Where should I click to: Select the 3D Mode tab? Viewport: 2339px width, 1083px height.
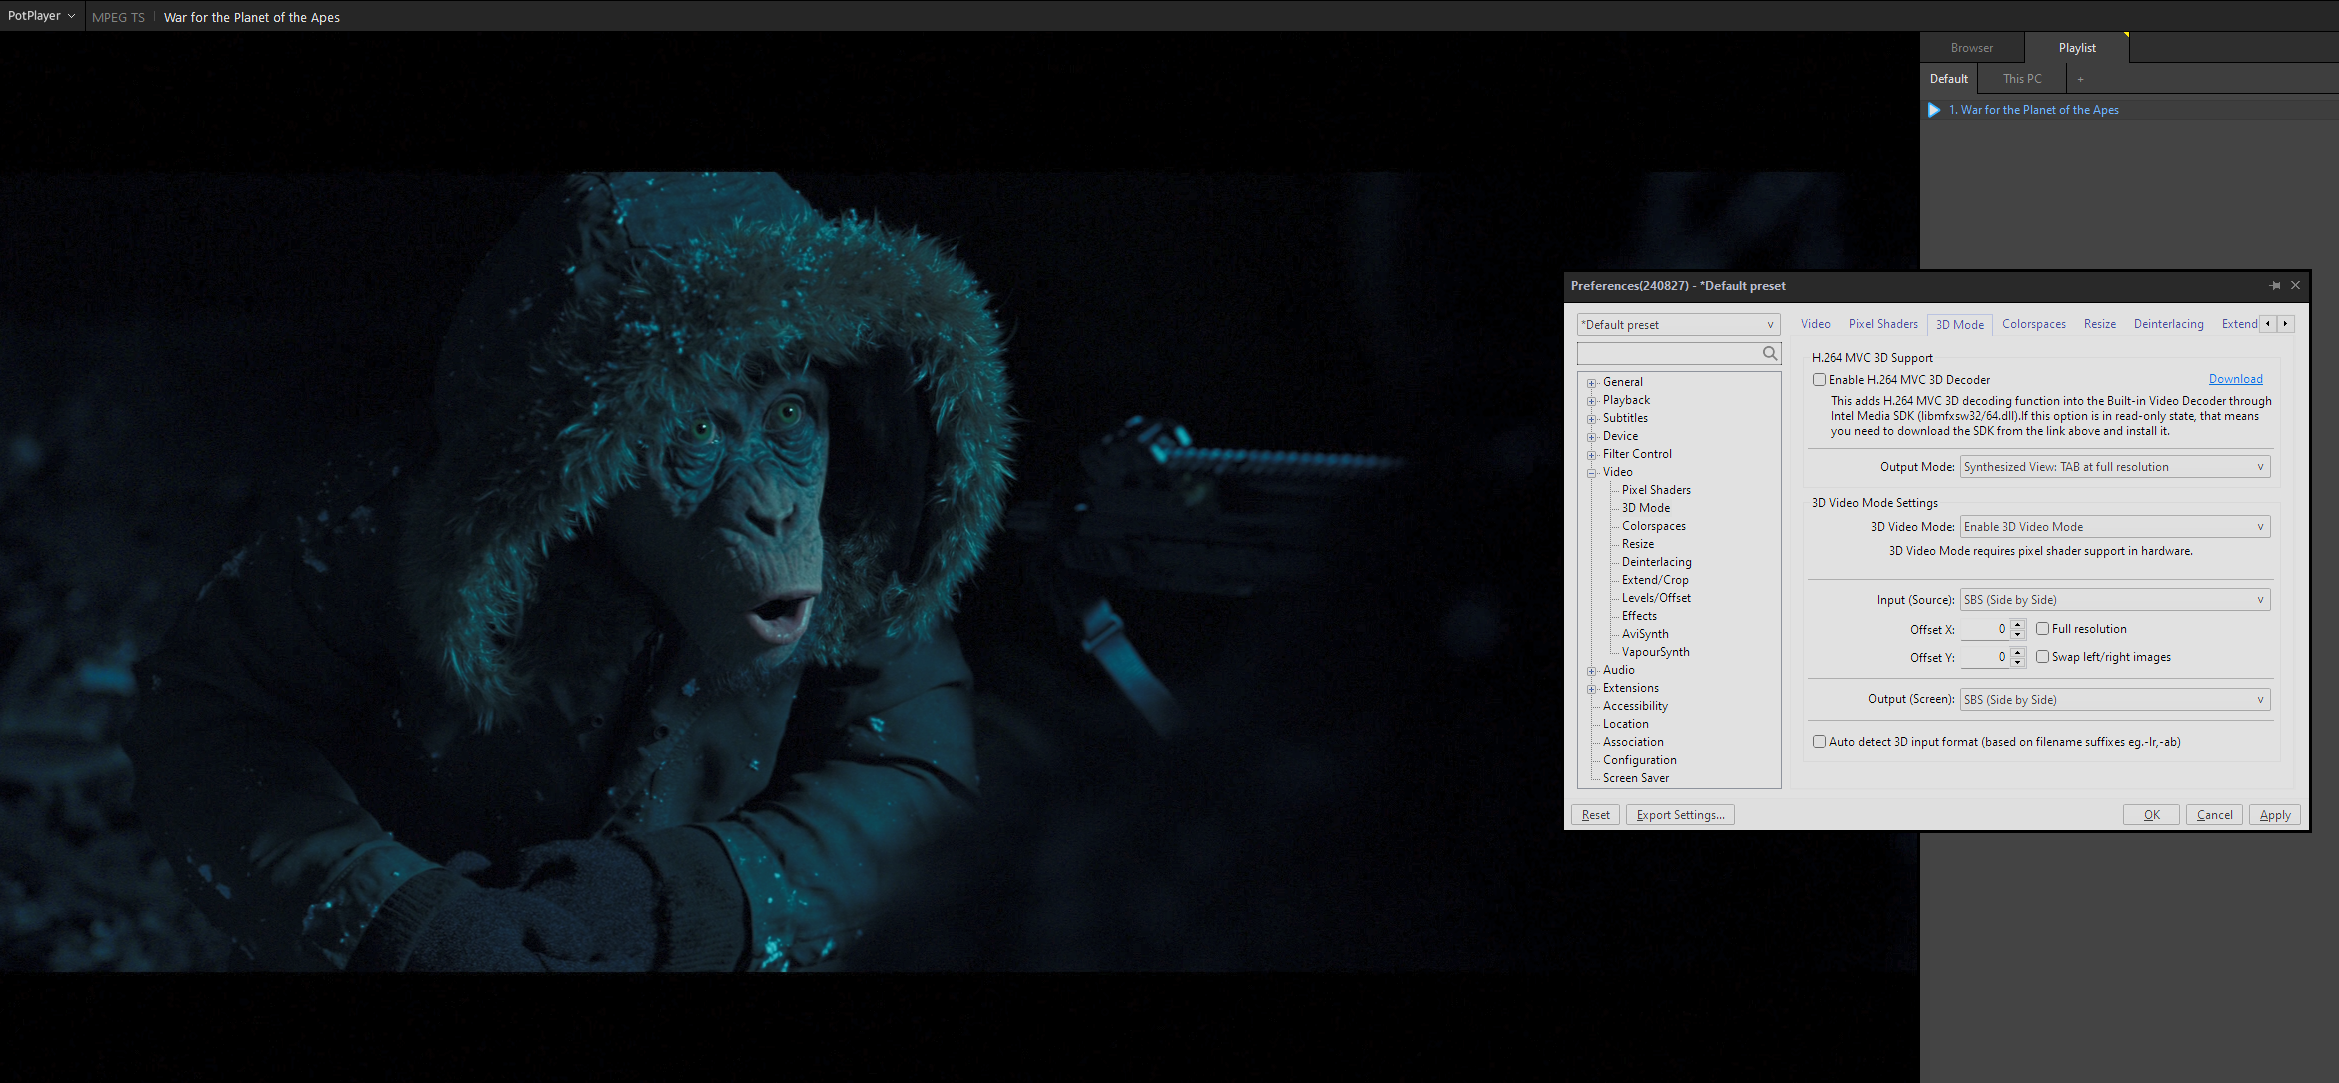(x=1959, y=325)
